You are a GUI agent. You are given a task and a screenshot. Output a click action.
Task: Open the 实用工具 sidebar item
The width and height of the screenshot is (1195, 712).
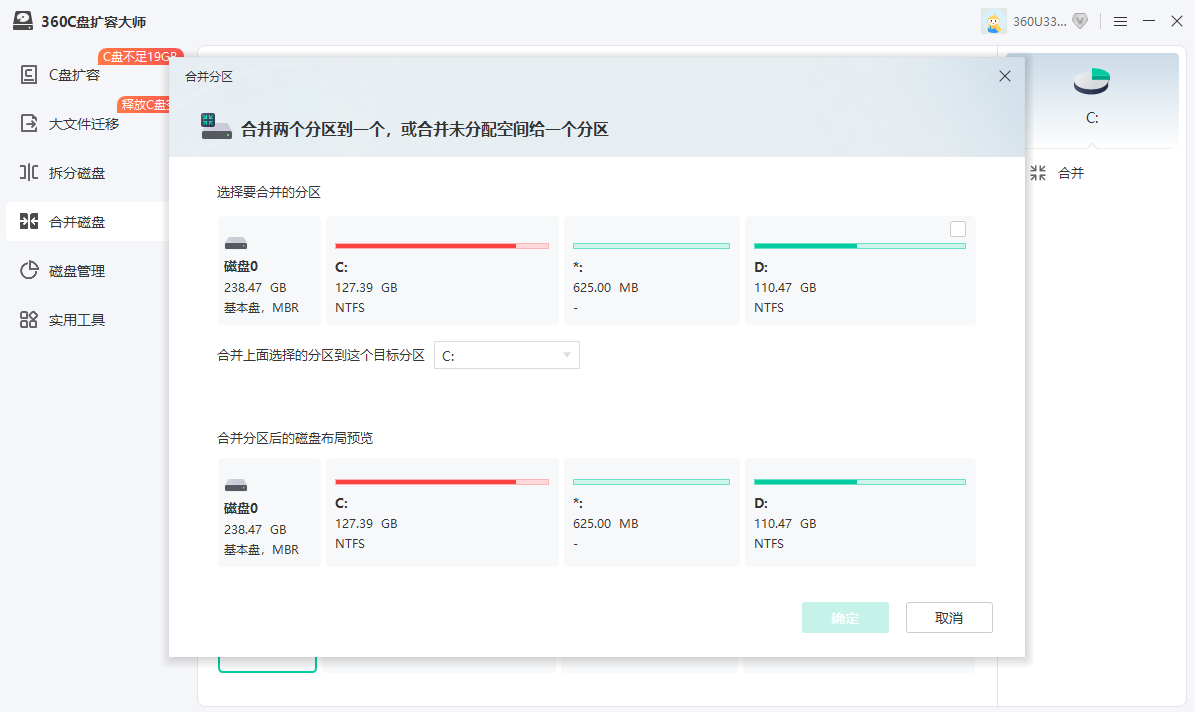point(87,320)
